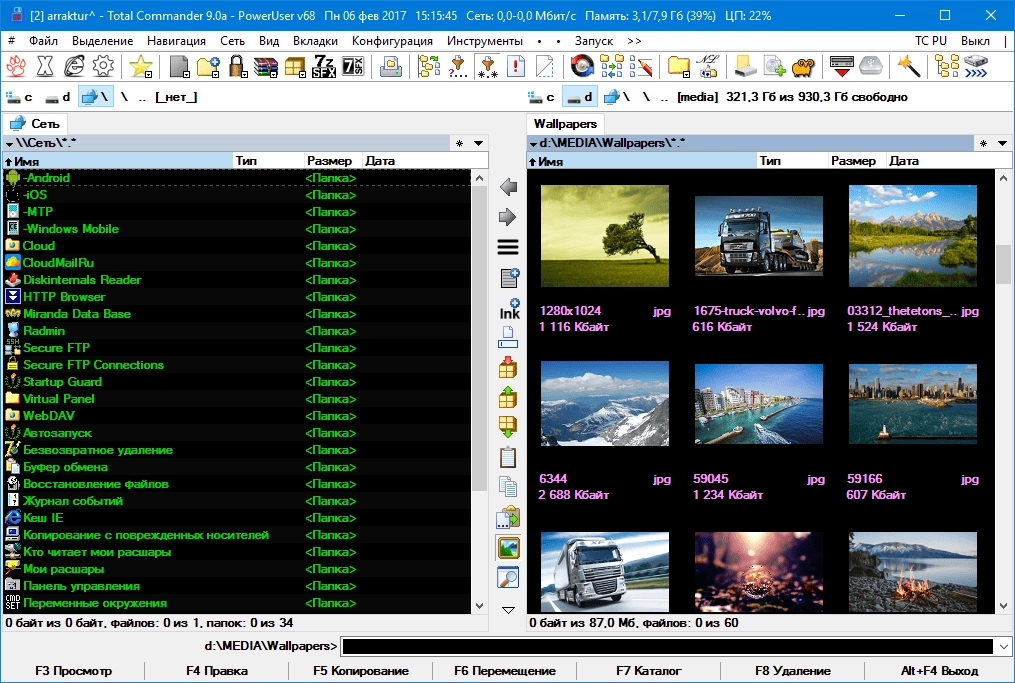Viewport: 1015px width, 683px height.
Task: Select network drive button in right drive bar
Action: click(x=617, y=97)
